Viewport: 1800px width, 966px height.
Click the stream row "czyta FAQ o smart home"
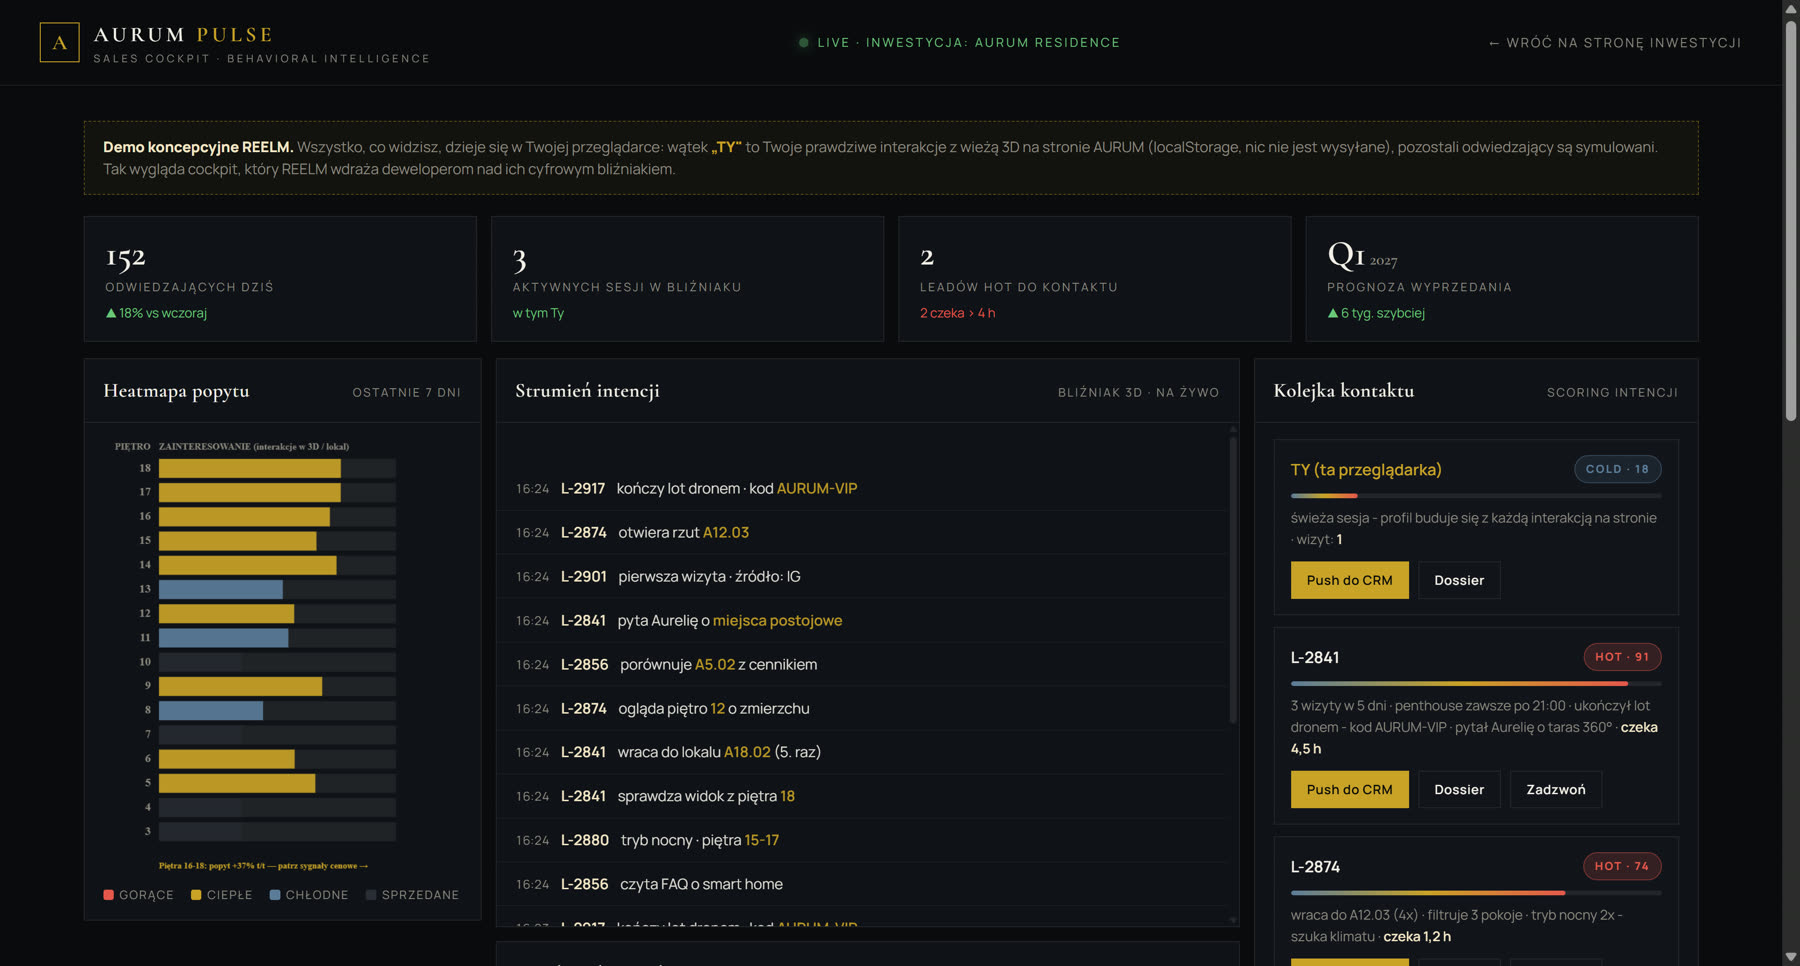click(x=862, y=885)
